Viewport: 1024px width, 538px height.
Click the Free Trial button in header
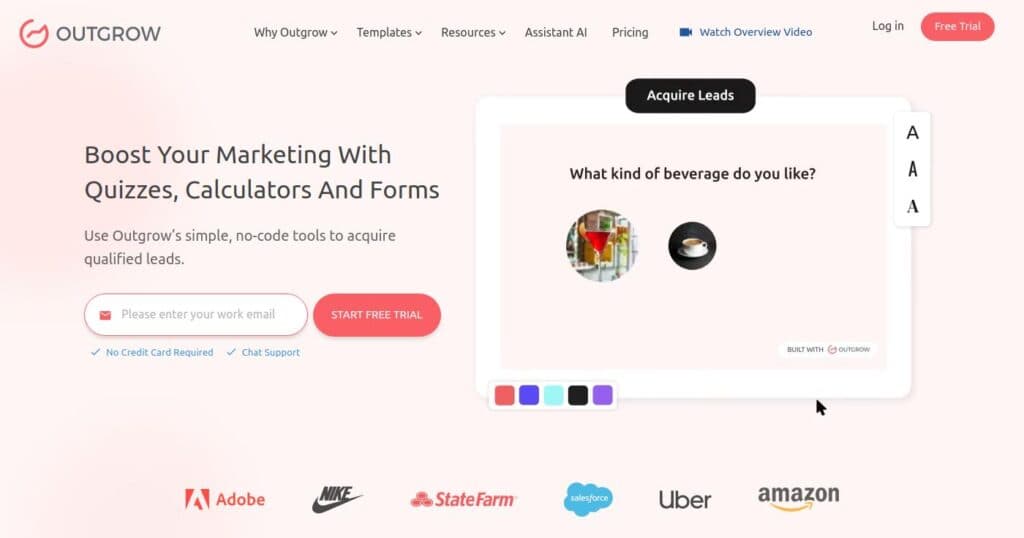click(957, 27)
